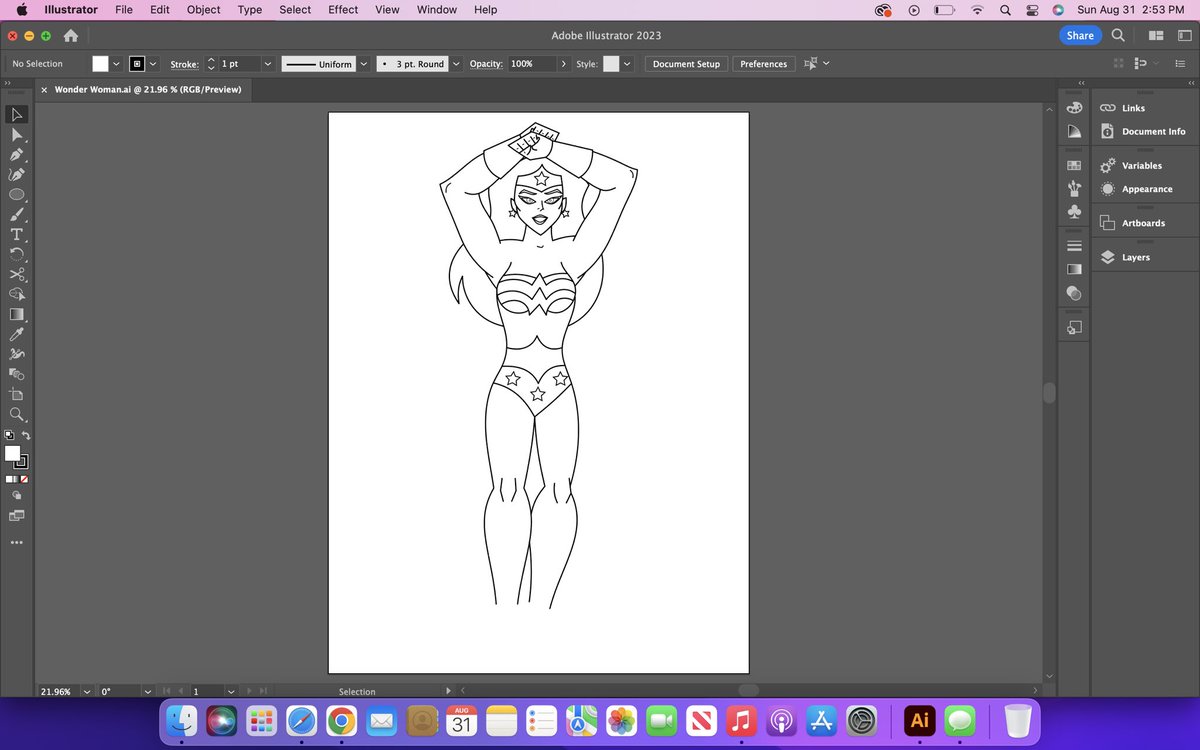Open Switch Workspace icon
1200x750 pixels.
(x=1183, y=35)
